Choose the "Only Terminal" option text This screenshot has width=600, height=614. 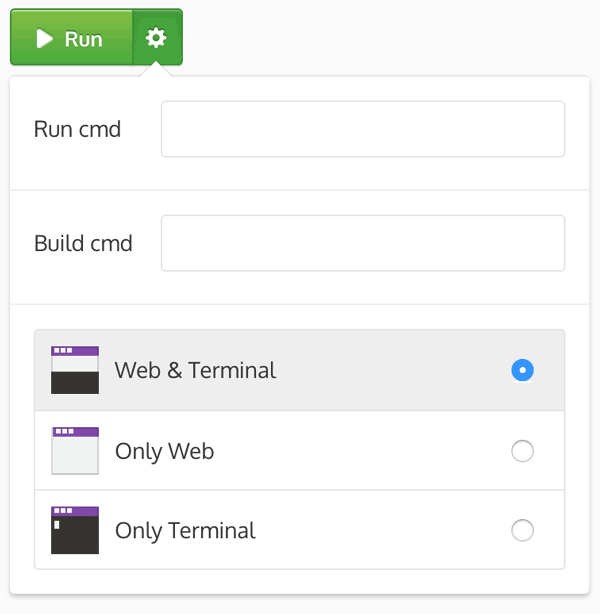[185, 530]
